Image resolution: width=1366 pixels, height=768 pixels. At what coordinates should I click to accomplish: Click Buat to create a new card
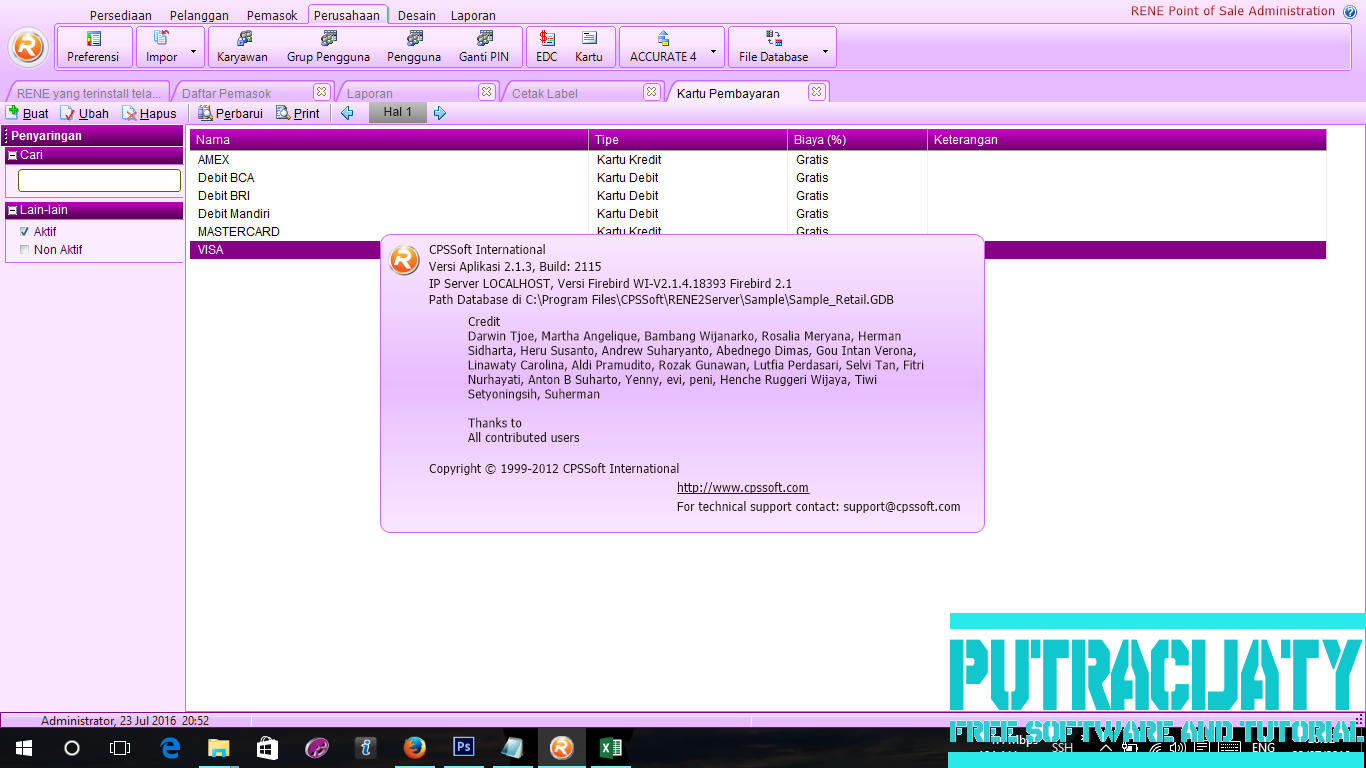click(27, 113)
